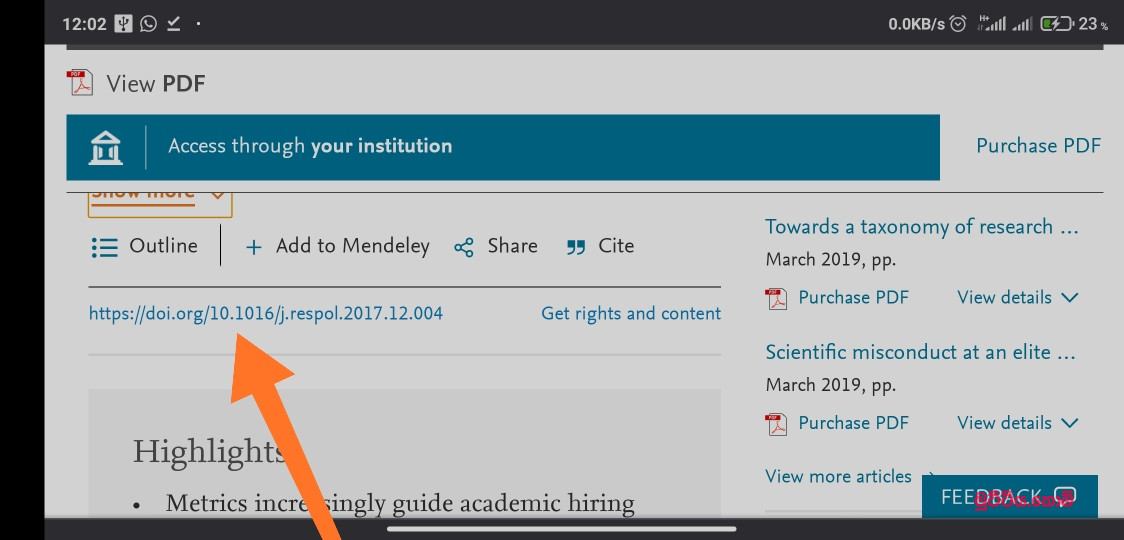This screenshot has width=1124, height=540.
Task: Click the quotation mark Cite icon
Action: click(576, 248)
